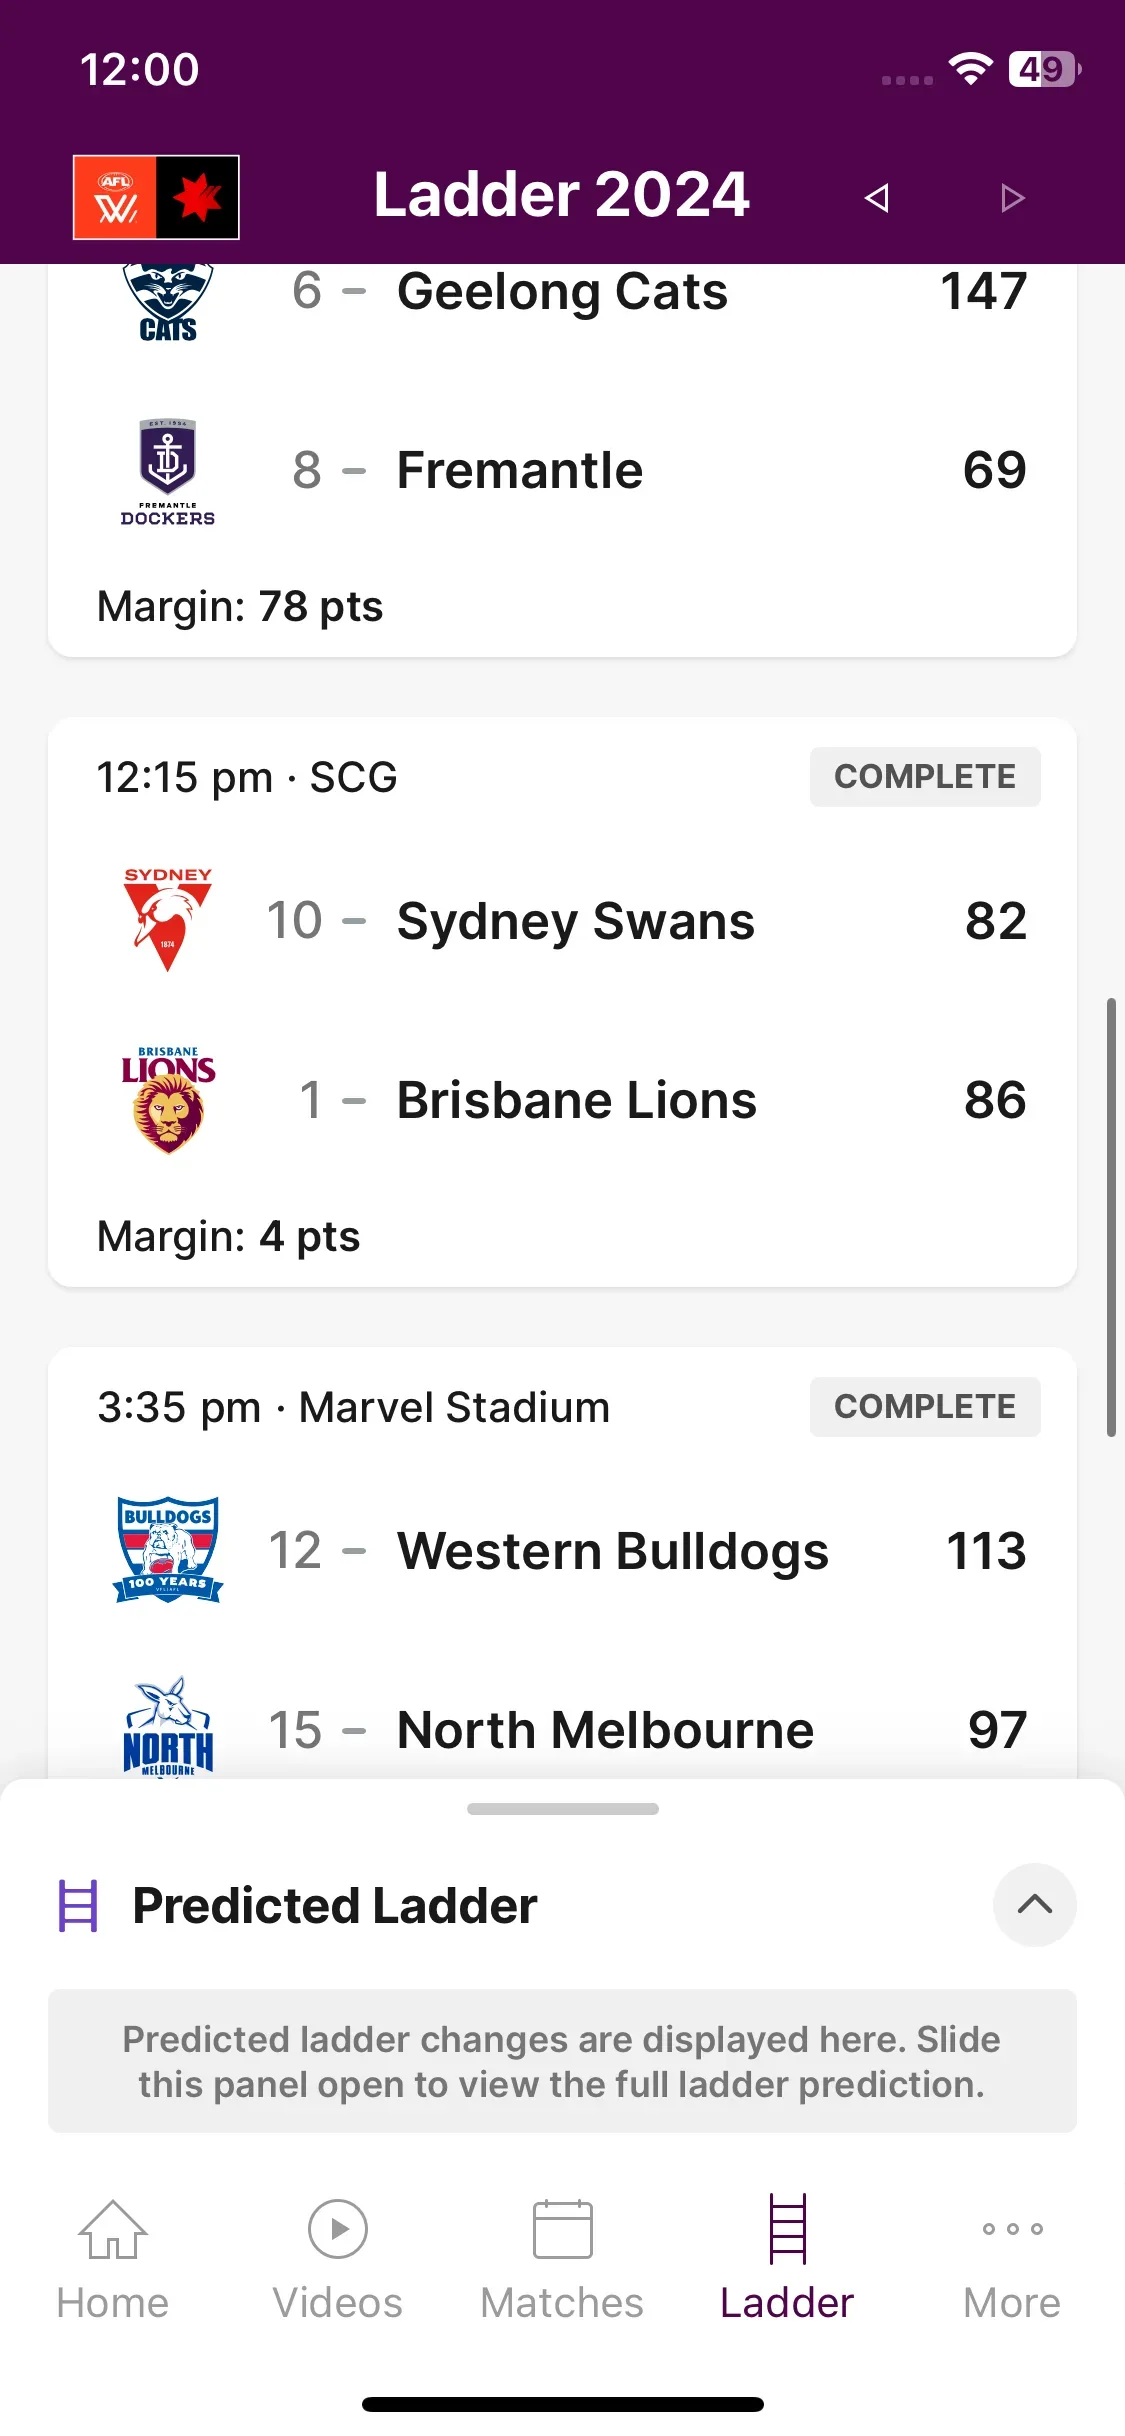Tap the Predicted Ladder icon
Viewport: 1125px width, 2436px height.
[x=78, y=1906]
